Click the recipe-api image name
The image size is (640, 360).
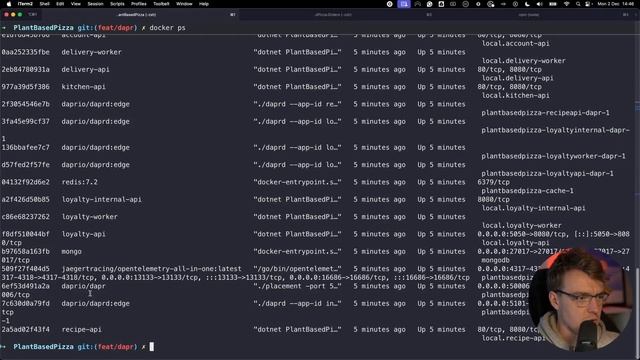(82, 329)
